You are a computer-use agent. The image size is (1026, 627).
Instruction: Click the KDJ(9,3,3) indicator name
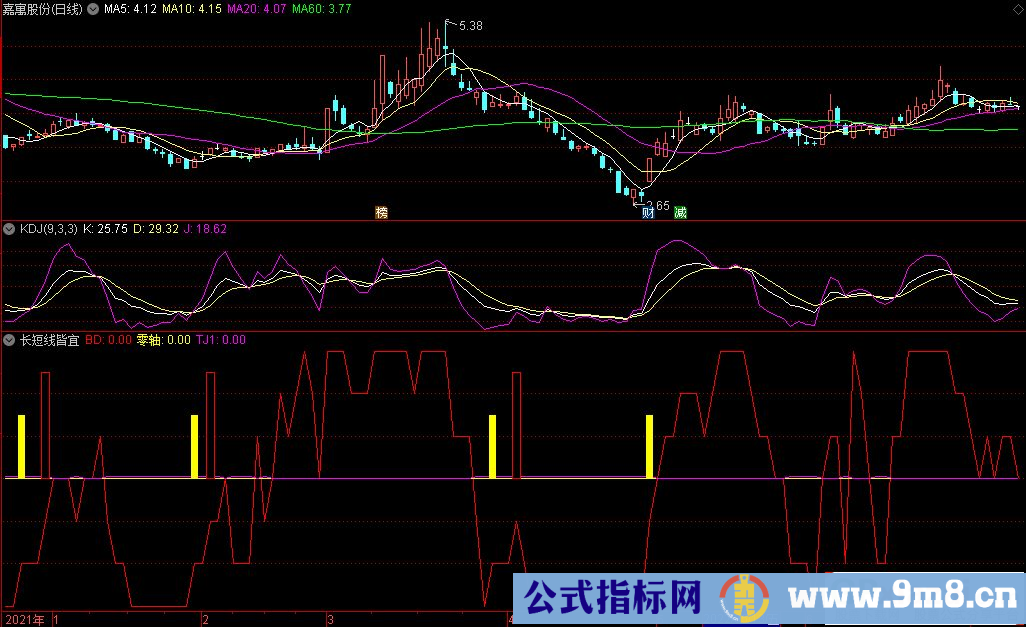48,229
